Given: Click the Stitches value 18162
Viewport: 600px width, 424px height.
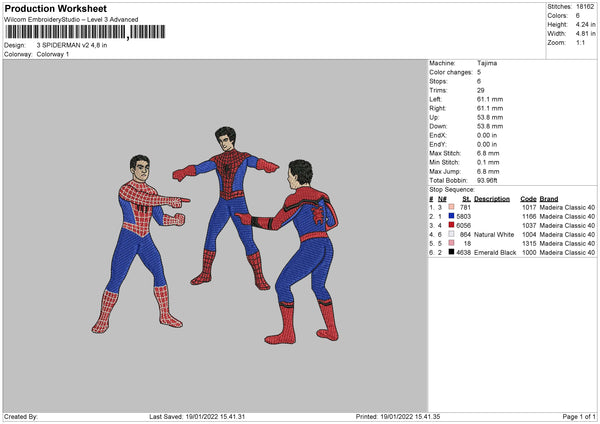Looking at the screenshot, I should tap(585, 7).
